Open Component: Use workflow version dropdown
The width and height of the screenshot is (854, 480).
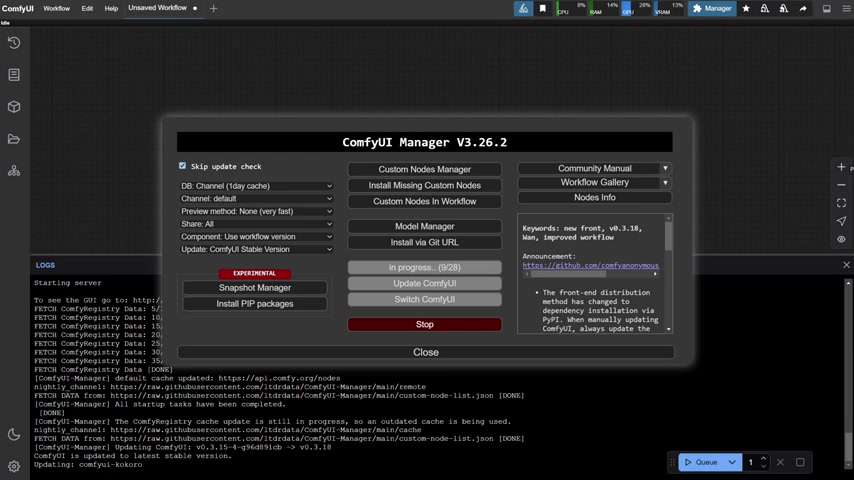[256, 236]
